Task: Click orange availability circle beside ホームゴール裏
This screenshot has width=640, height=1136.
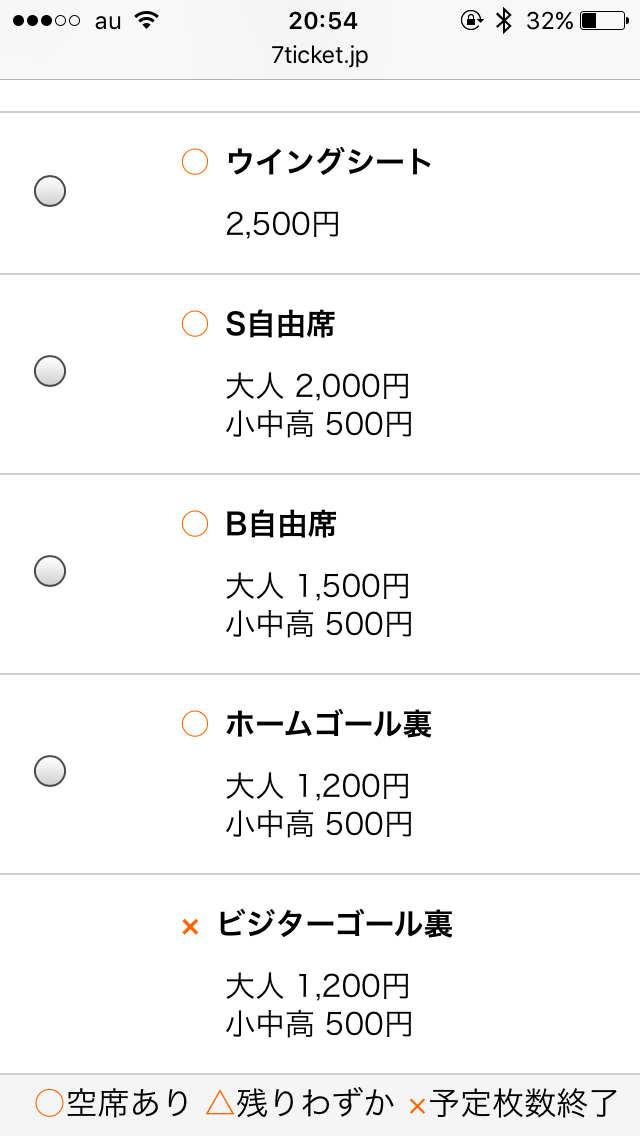Action: click(195, 723)
